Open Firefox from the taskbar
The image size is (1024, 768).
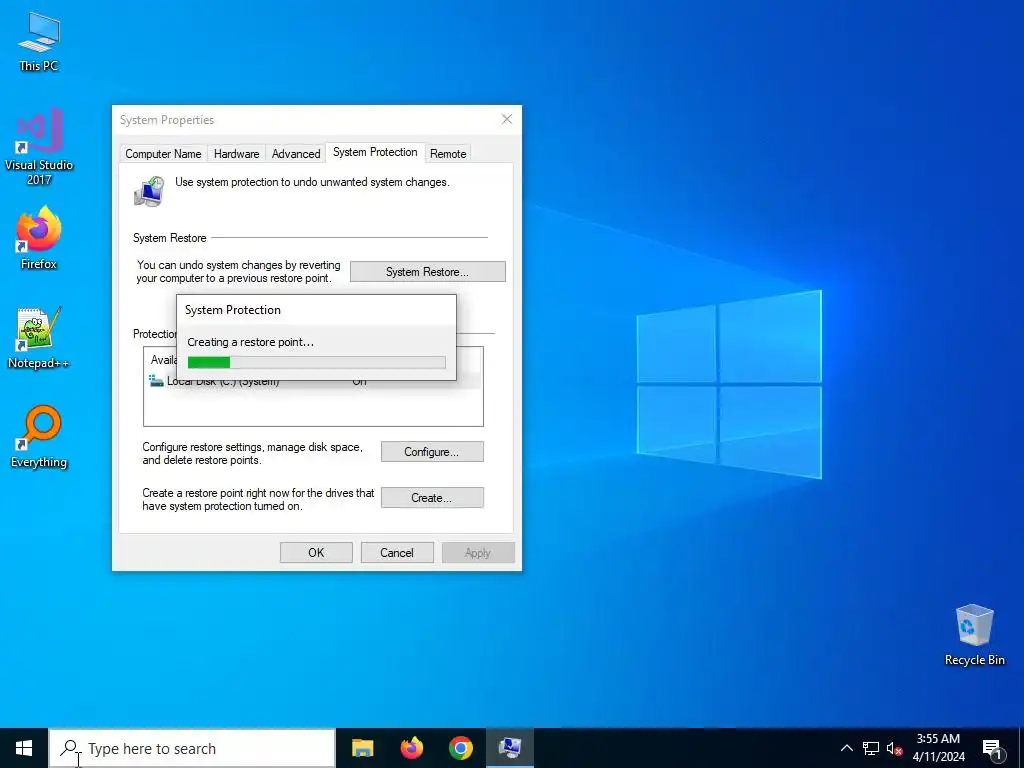[411, 748]
